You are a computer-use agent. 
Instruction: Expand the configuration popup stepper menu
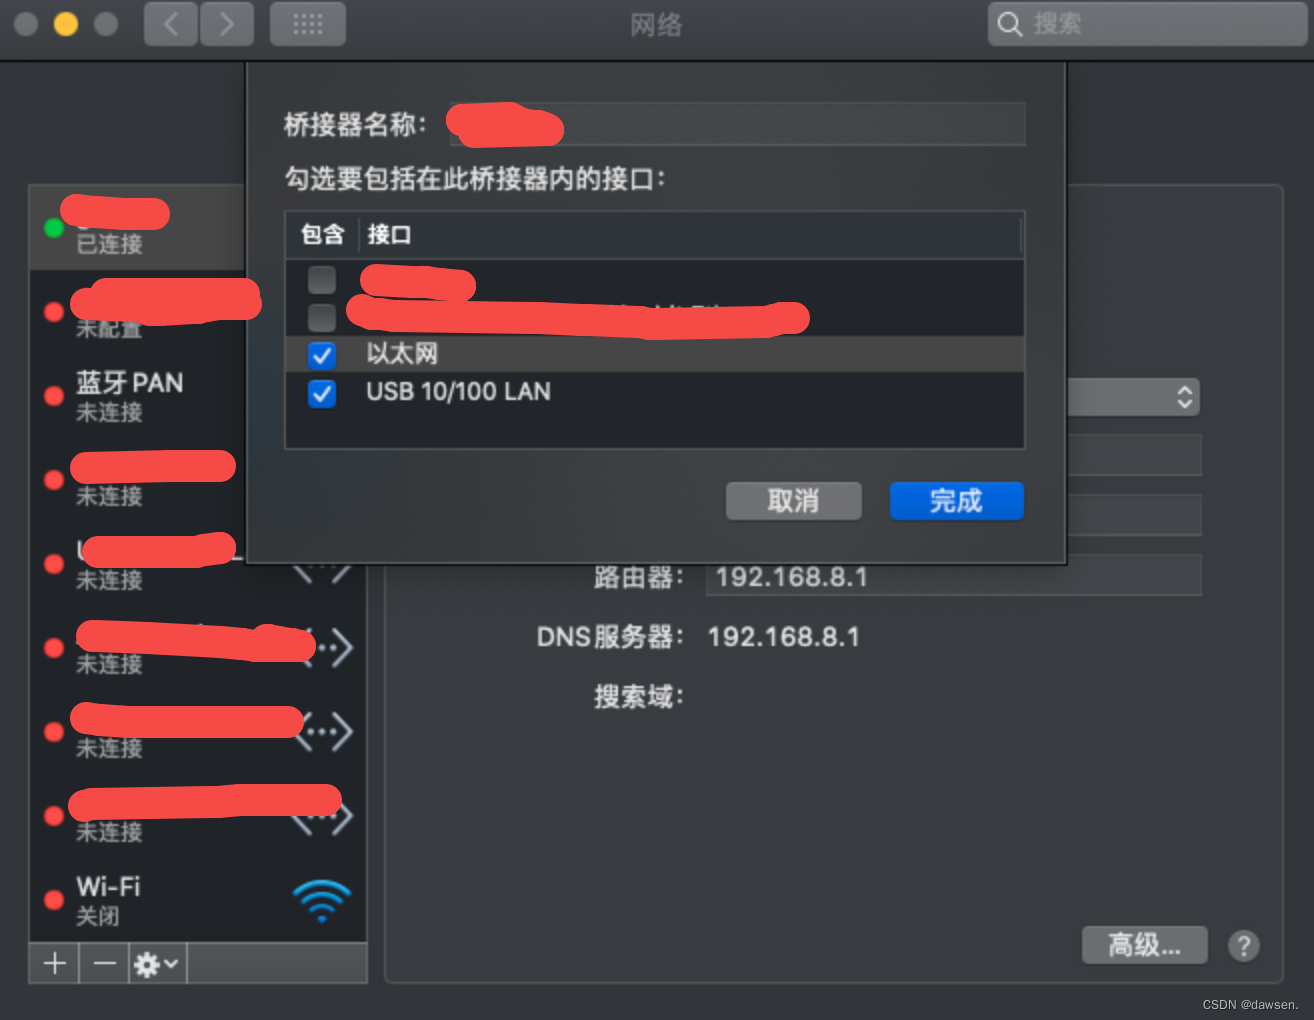[x=1184, y=397]
